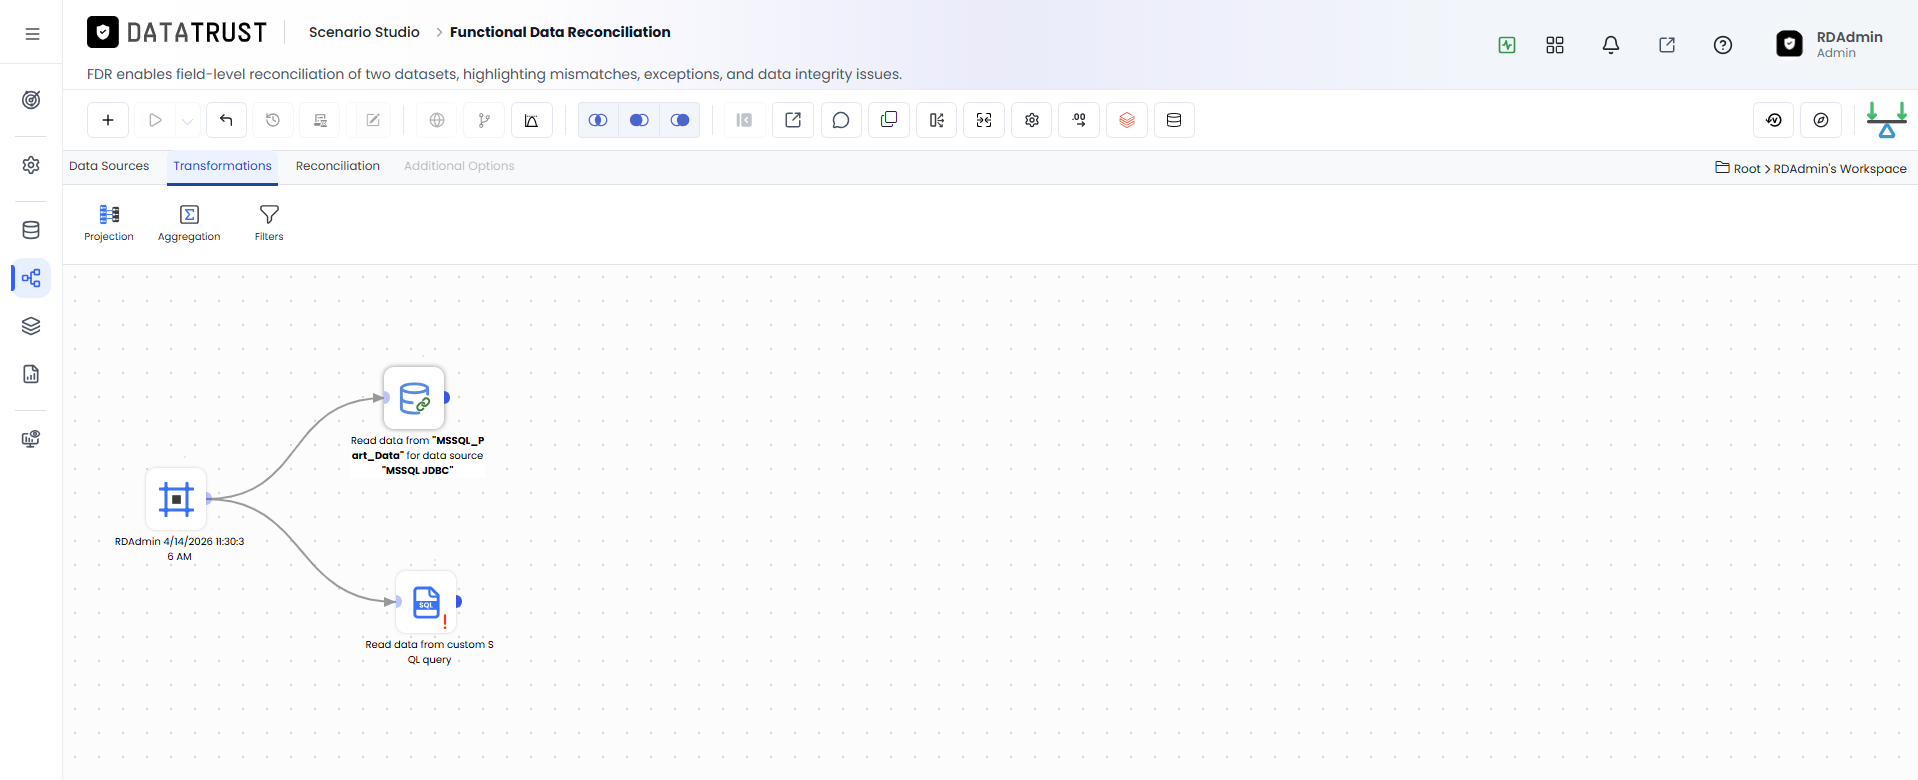The width and height of the screenshot is (1918, 780).
Task: Click the green activity monitor icon
Action: (x=1507, y=45)
